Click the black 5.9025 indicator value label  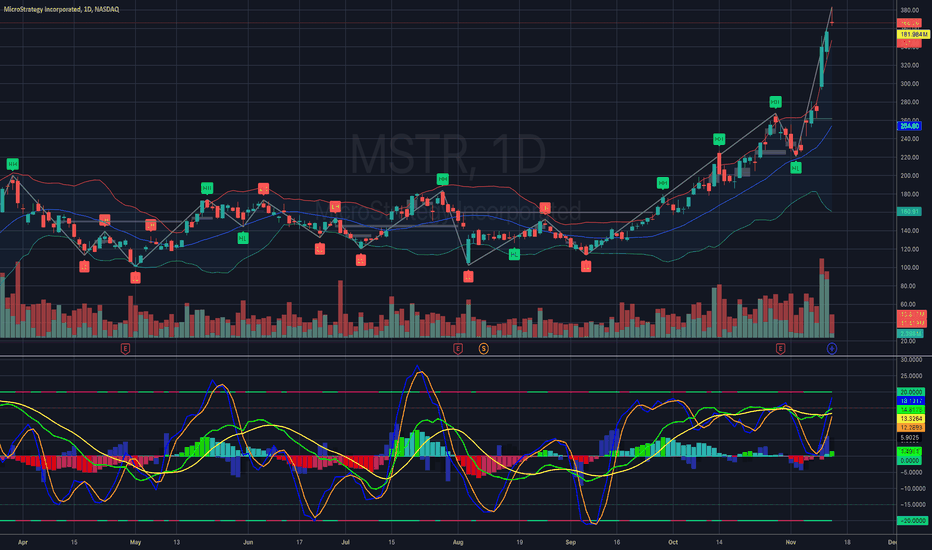pos(910,438)
